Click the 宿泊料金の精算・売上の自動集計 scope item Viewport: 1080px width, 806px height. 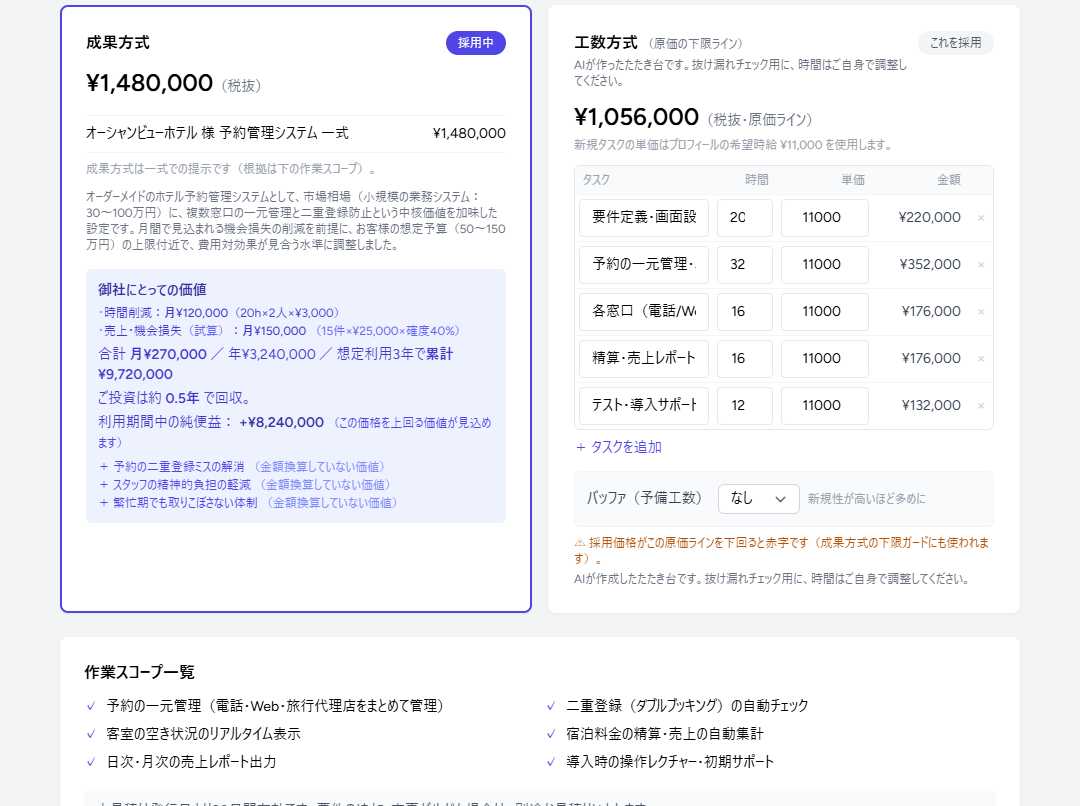click(665, 734)
